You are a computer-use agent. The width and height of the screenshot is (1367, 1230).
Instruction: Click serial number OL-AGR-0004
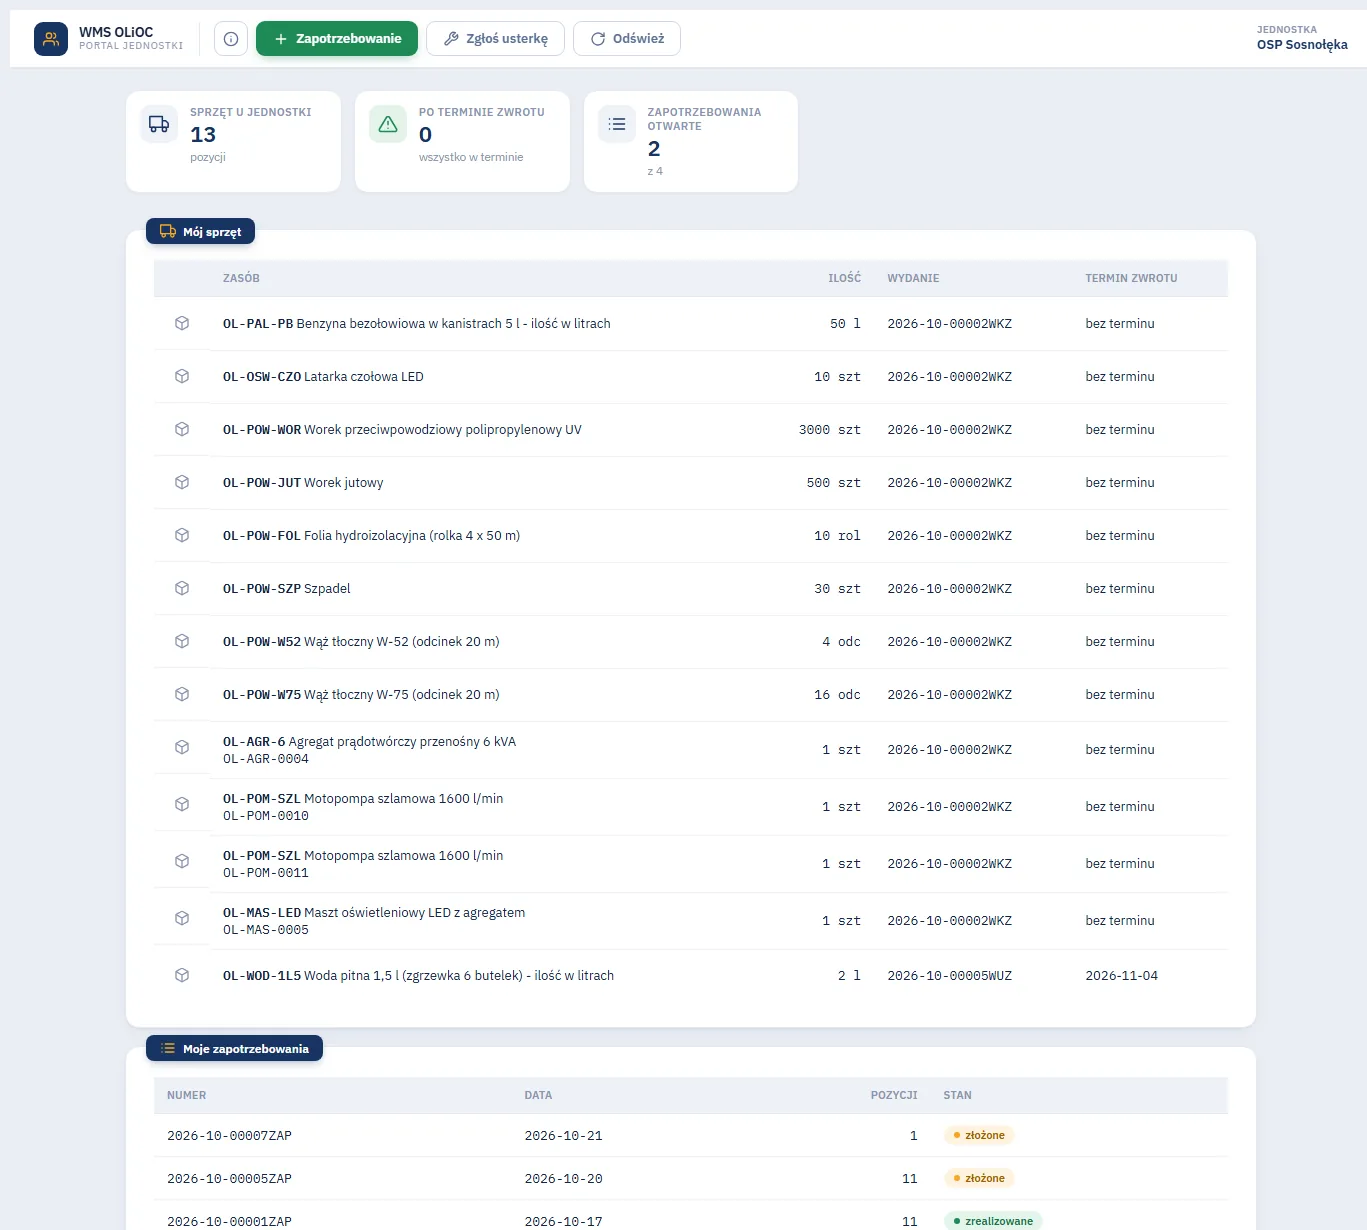(x=266, y=759)
